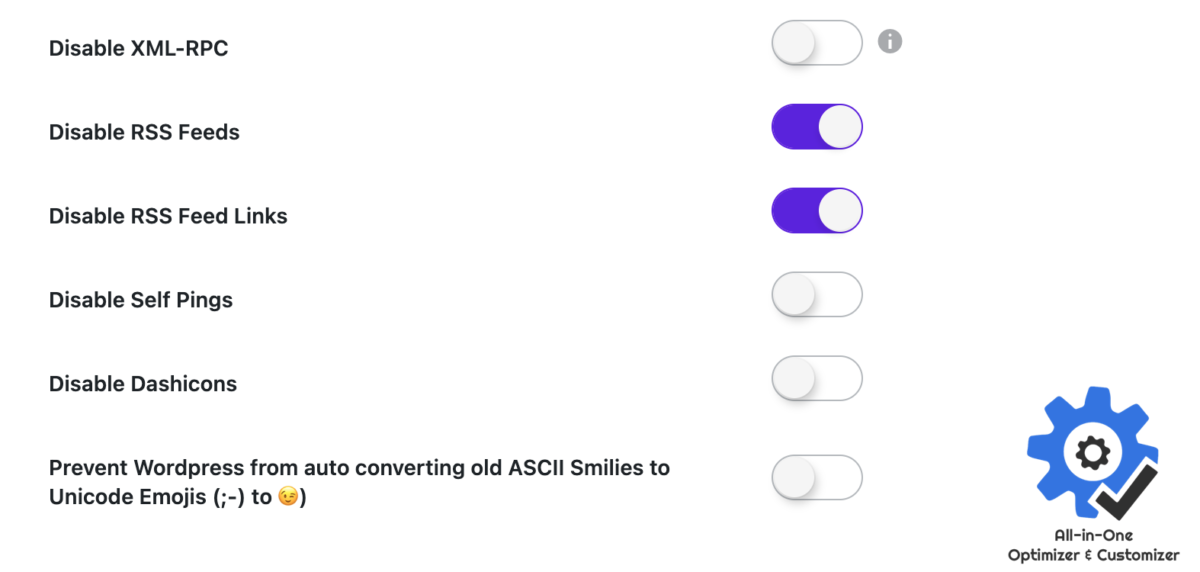Turn off the Disable RSS Feed Links switch
Image resolution: width=1200 pixels, height=572 pixels.
click(817, 211)
